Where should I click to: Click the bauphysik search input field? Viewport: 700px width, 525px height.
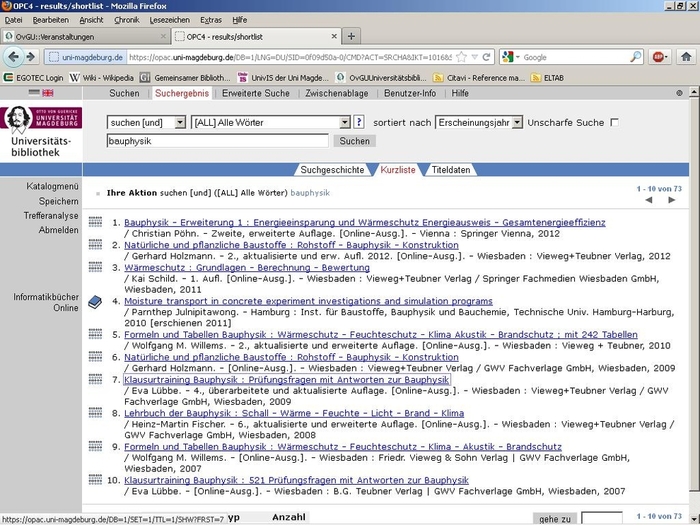tap(217, 141)
